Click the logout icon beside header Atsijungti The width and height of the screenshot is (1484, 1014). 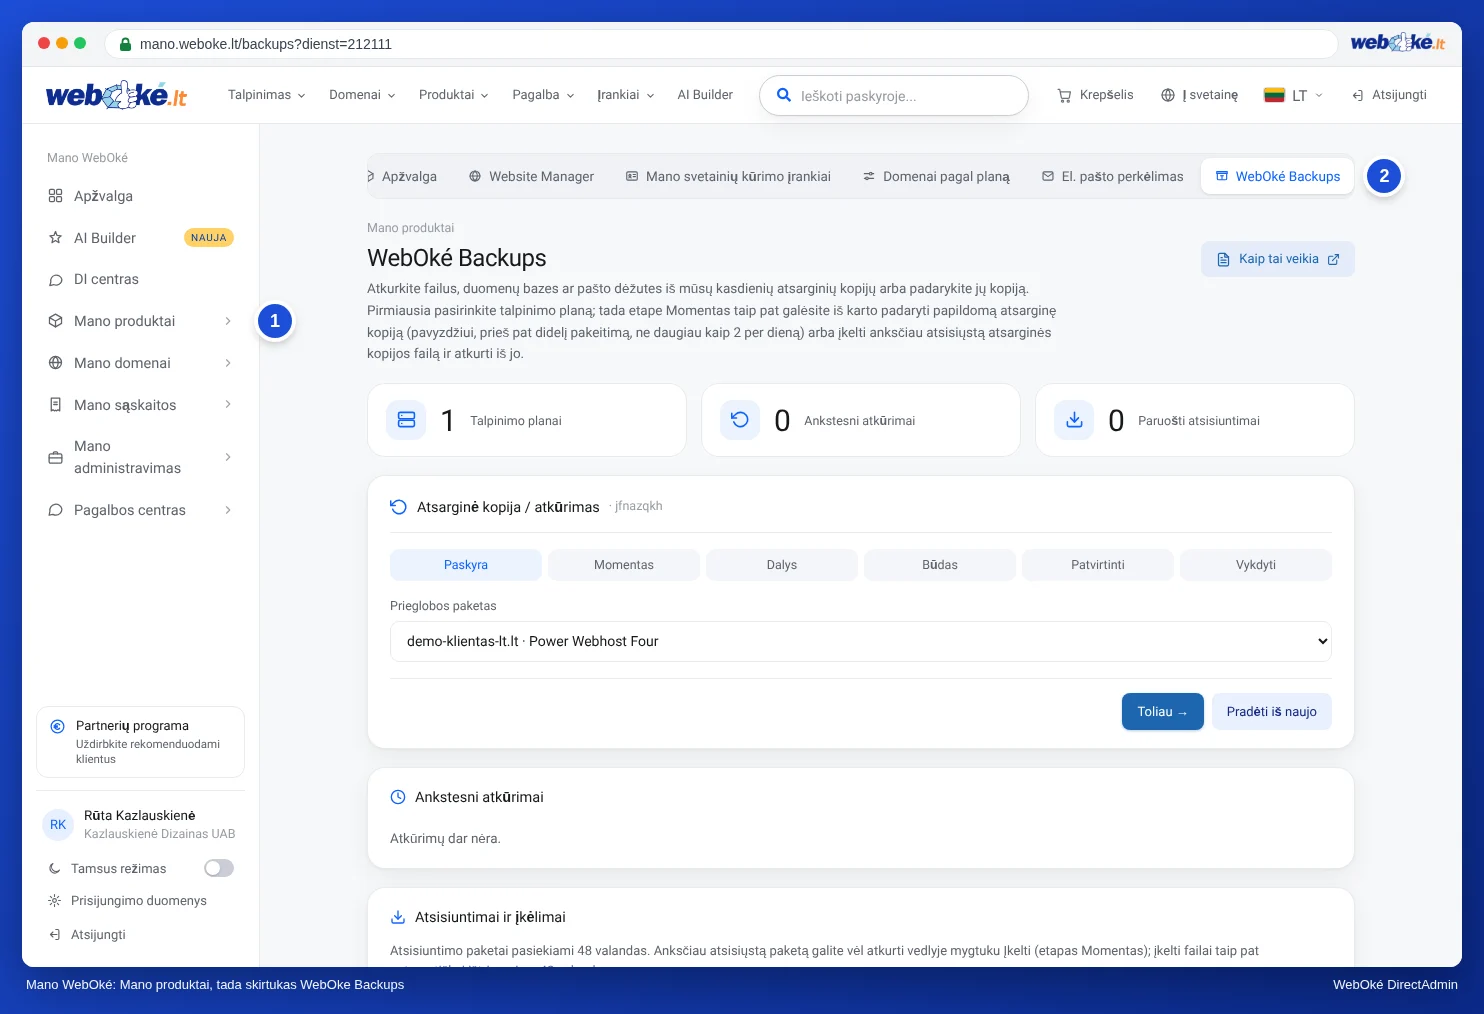click(1358, 95)
